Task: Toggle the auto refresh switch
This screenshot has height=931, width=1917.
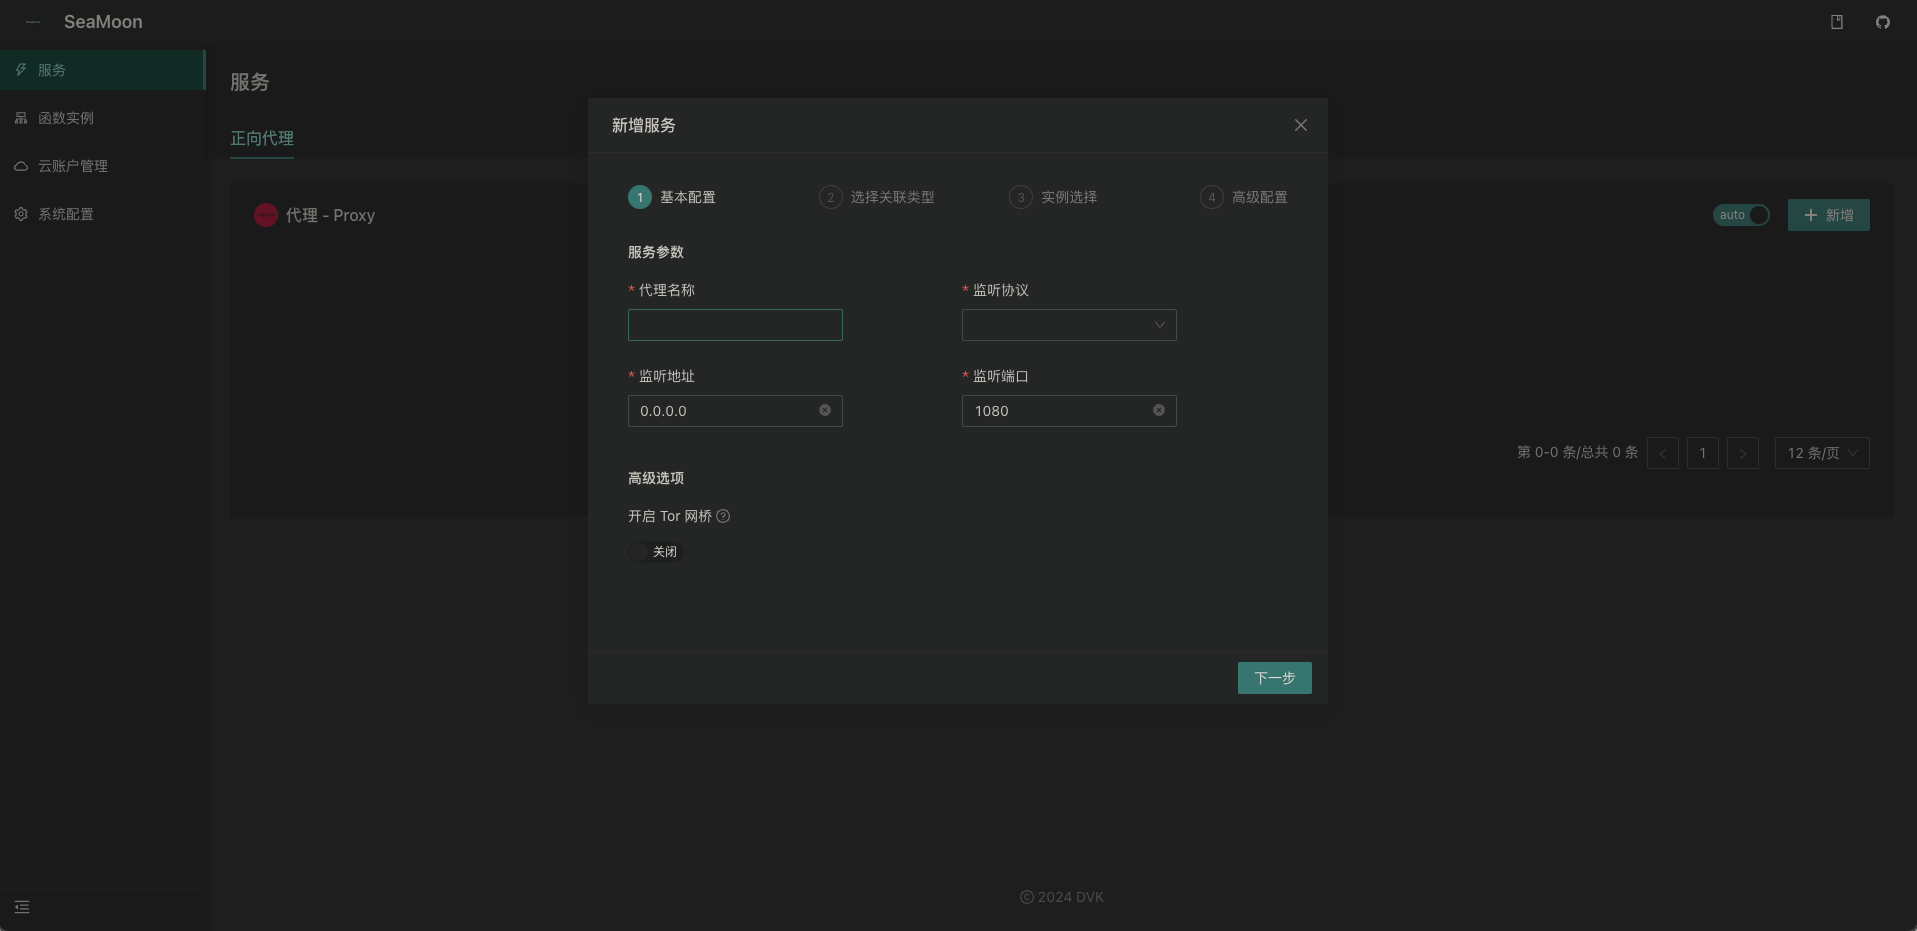Action: pyautogui.click(x=1742, y=215)
